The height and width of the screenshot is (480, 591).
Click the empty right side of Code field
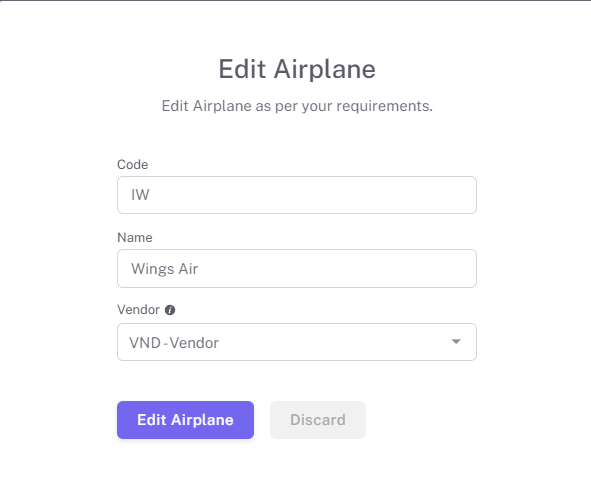pos(377,195)
